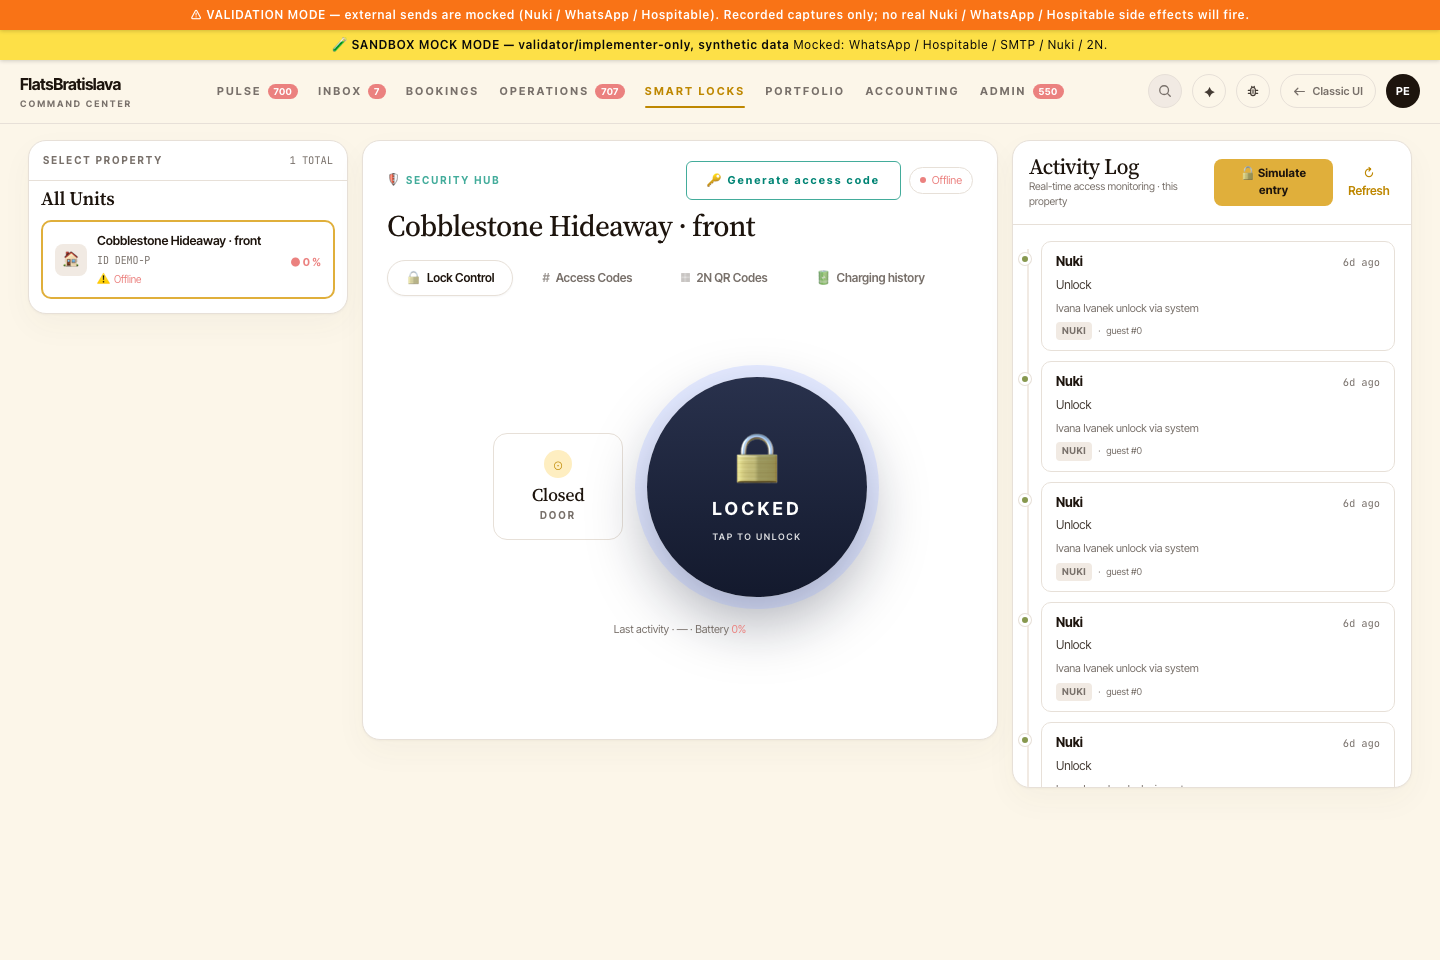Click the 1 TOTAL count label
The width and height of the screenshot is (1440, 960).
(311, 160)
